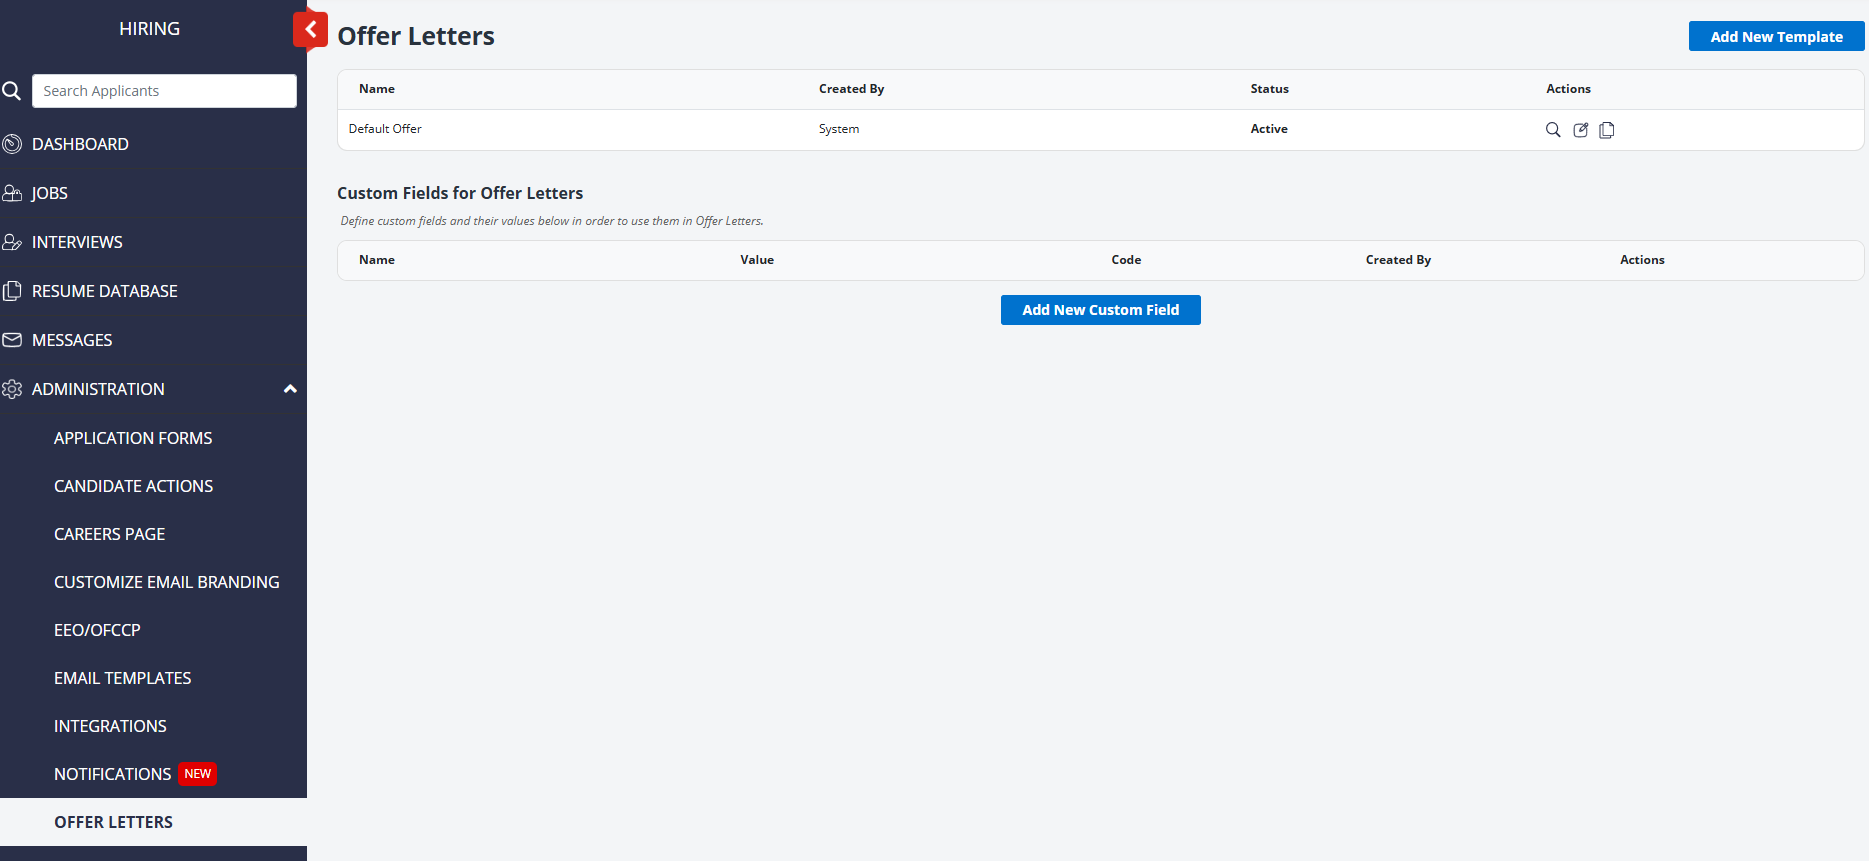The height and width of the screenshot is (861, 1869).
Task: Select Email Templates in Administration
Action: tap(122, 678)
